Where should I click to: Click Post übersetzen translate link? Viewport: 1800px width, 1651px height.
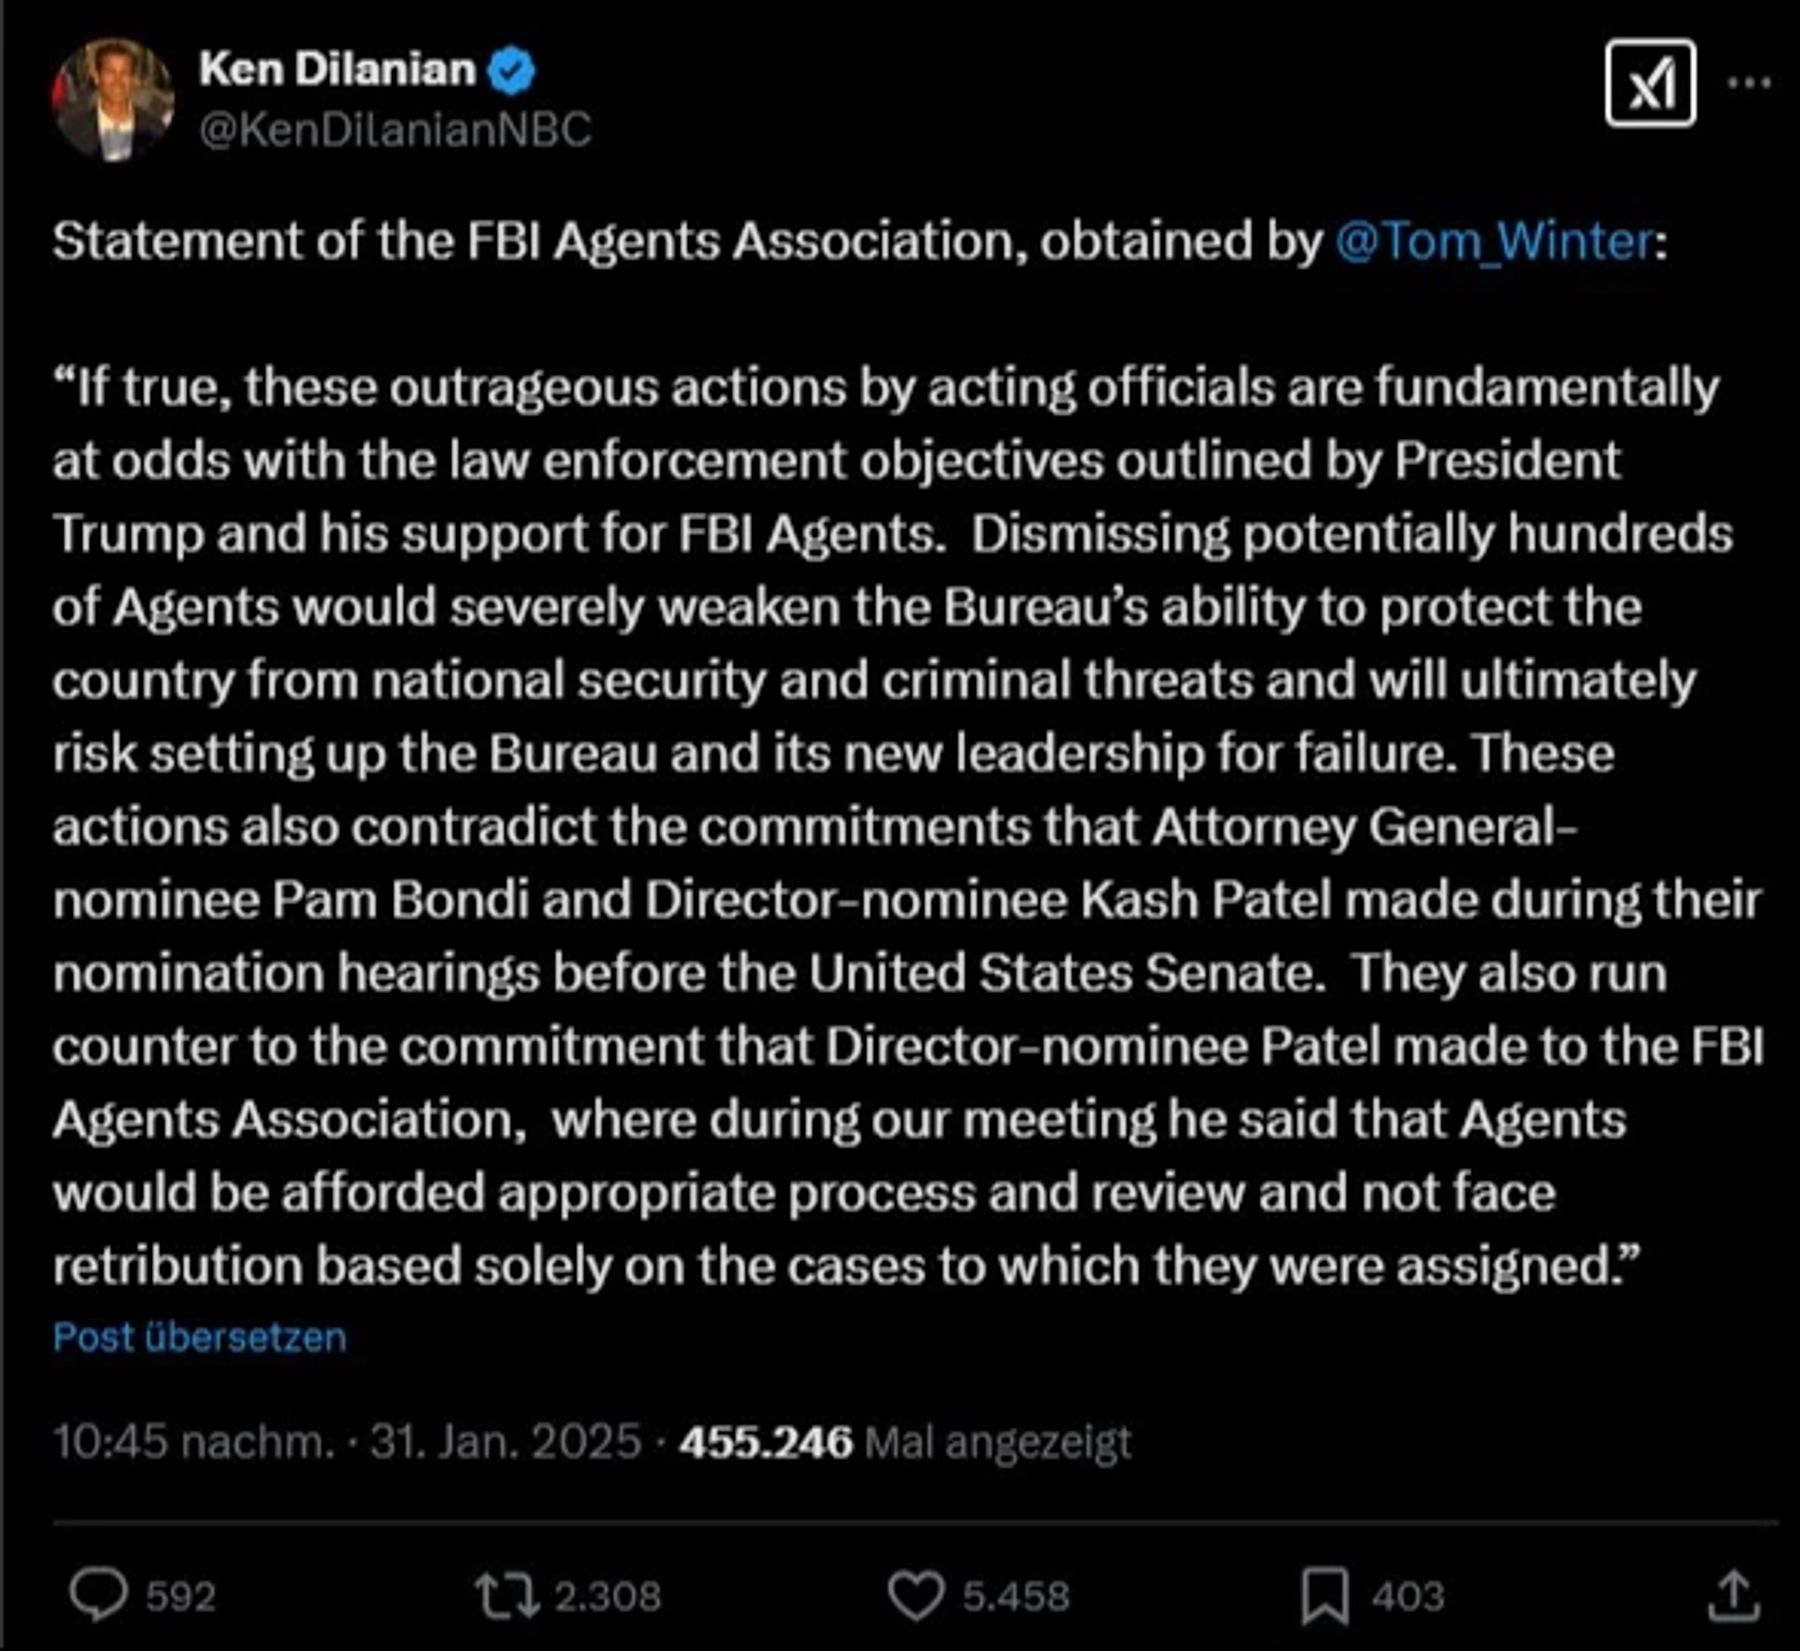tap(199, 1337)
